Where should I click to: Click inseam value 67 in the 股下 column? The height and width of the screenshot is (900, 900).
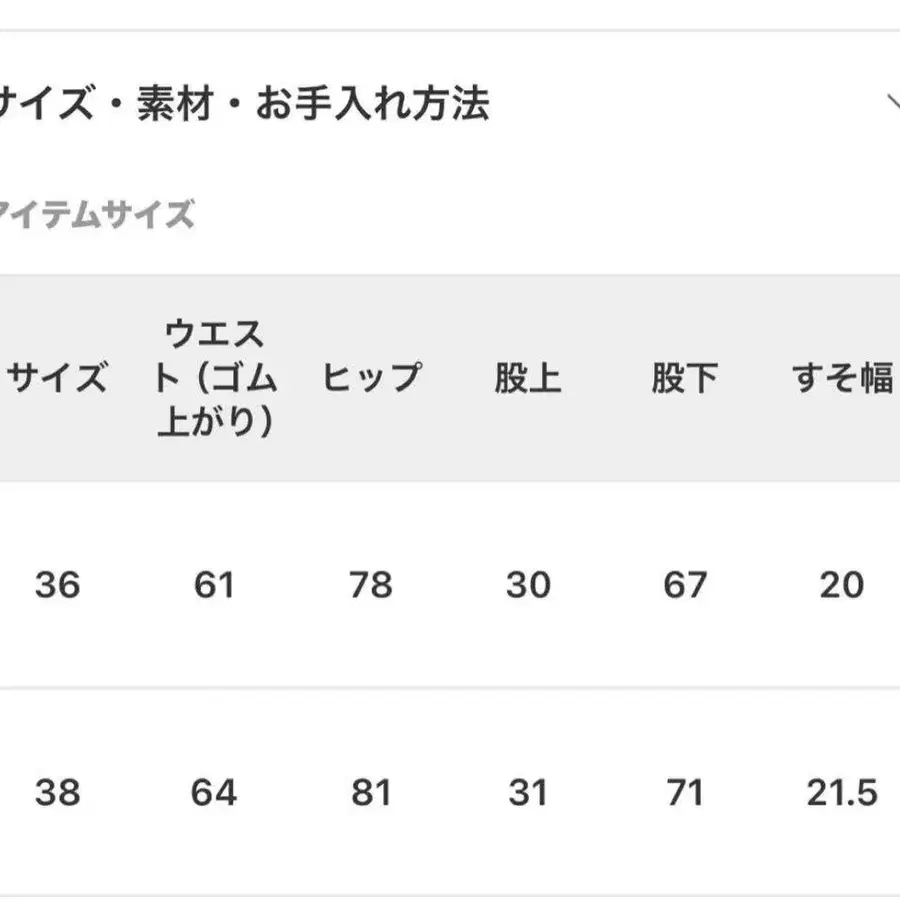click(x=685, y=585)
